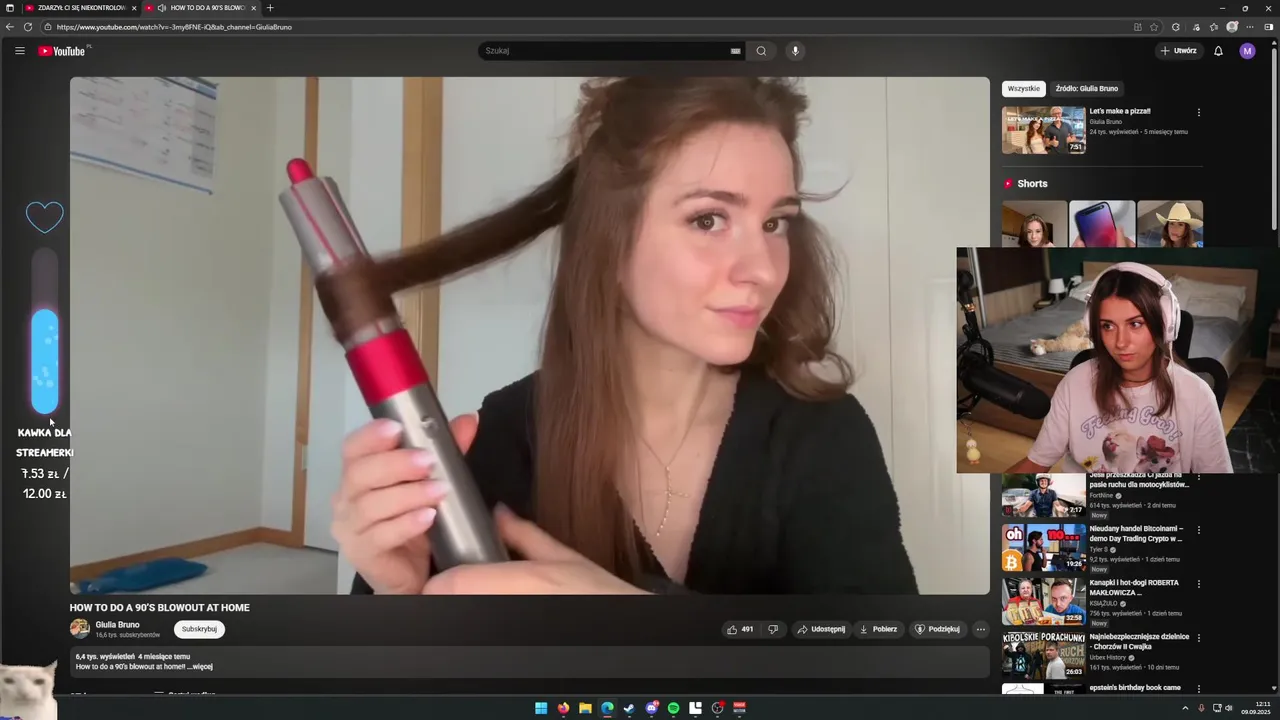This screenshot has width=1280, height=720.
Task: Click the heart icon on the stream overlay
Action: coord(44,217)
